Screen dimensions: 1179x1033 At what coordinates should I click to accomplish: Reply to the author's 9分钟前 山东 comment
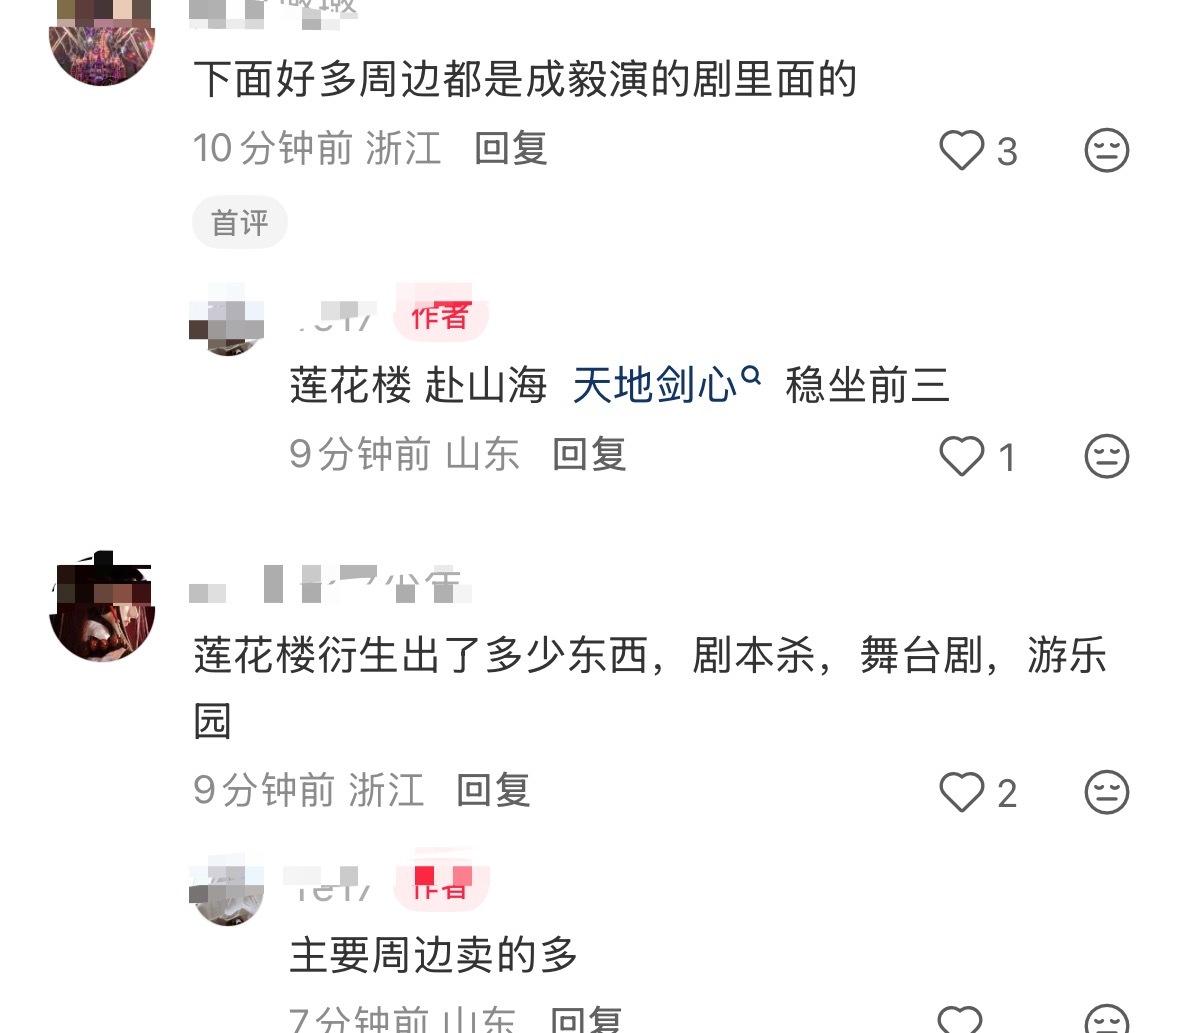pos(590,454)
